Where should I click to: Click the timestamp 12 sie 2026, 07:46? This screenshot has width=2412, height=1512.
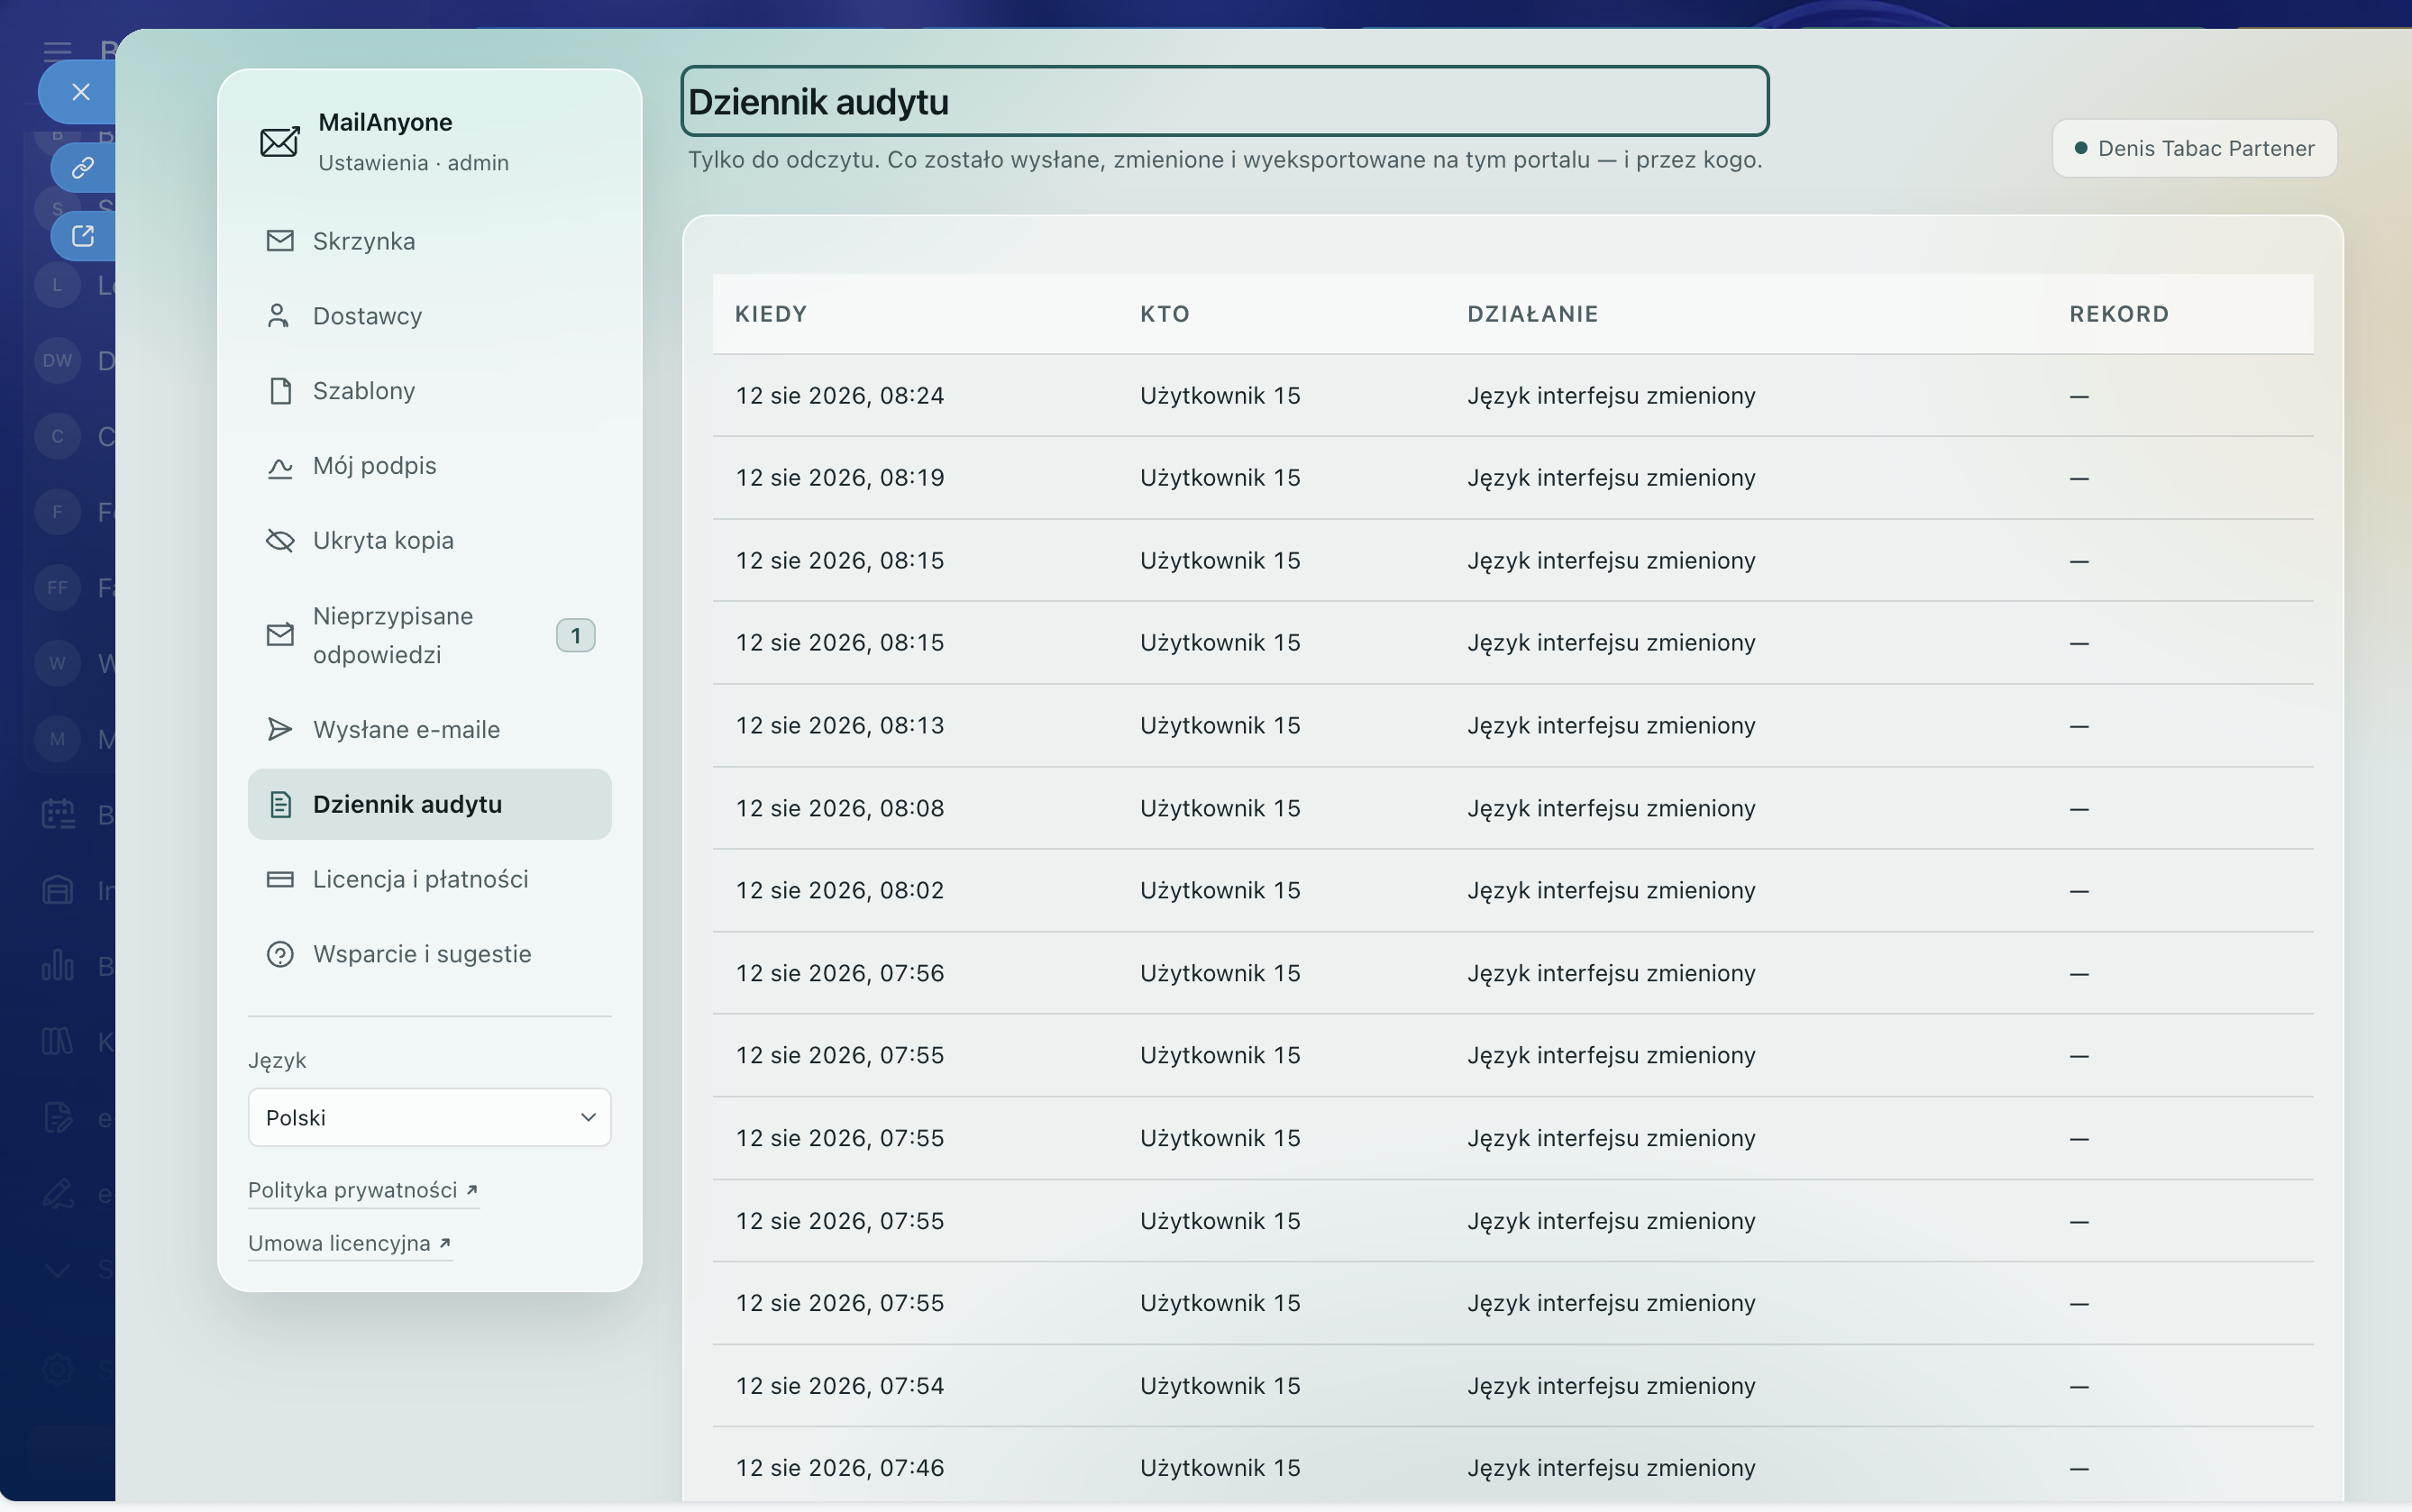click(x=840, y=1469)
